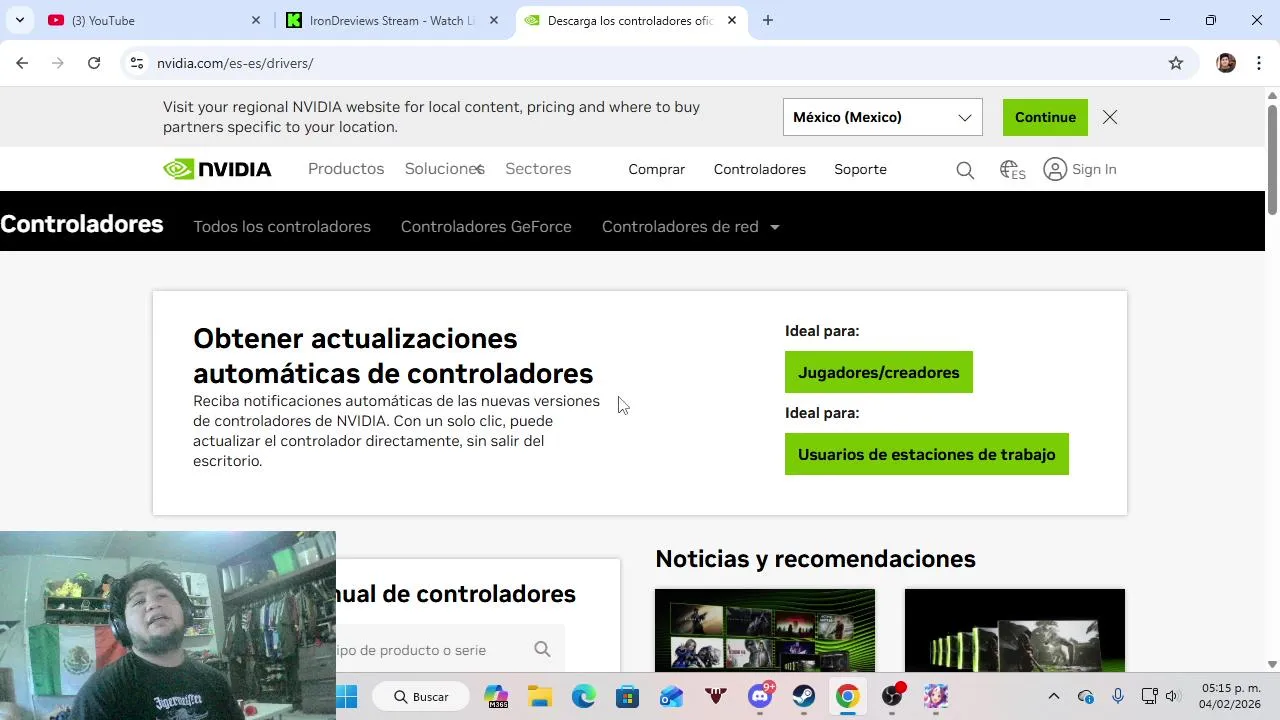Open OBS Studio from taskbar

click(892, 696)
